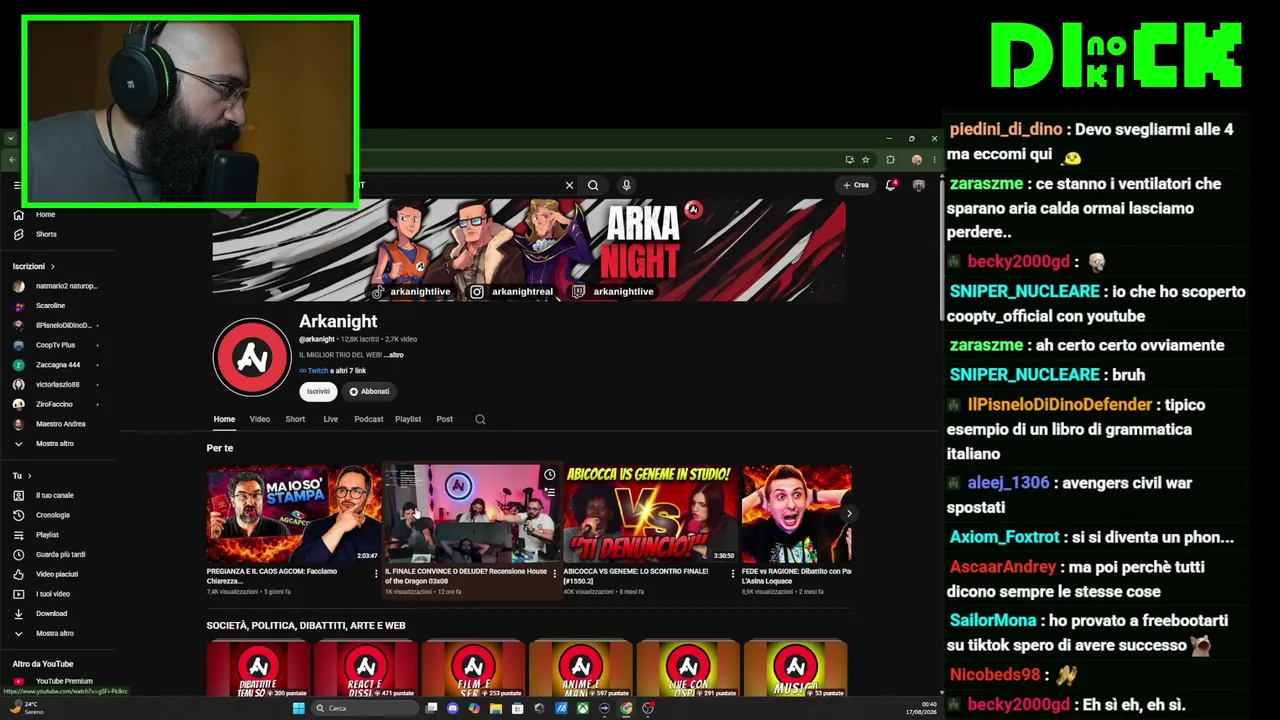This screenshot has height=720, width=1280.
Task: Add House of the Dragon video to Watch Later
Action: coord(549,474)
